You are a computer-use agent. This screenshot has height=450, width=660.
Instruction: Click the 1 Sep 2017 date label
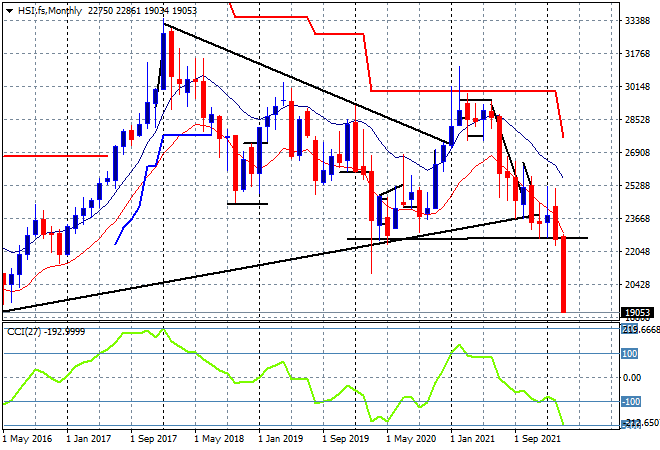pyautogui.click(x=154, y=439)
